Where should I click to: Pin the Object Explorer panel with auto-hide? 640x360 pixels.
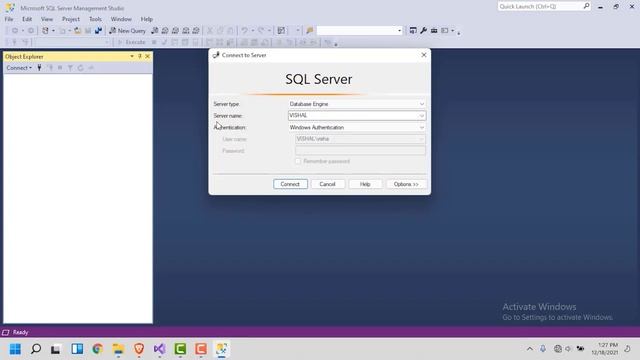[x=140, y=56]
